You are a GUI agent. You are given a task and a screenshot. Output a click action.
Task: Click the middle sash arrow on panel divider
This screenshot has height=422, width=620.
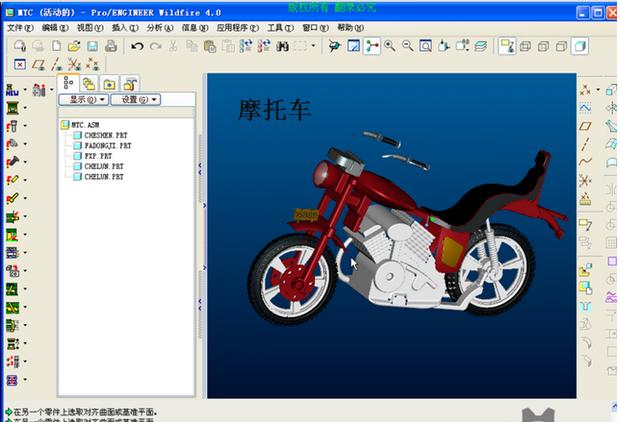click(204, 206)
